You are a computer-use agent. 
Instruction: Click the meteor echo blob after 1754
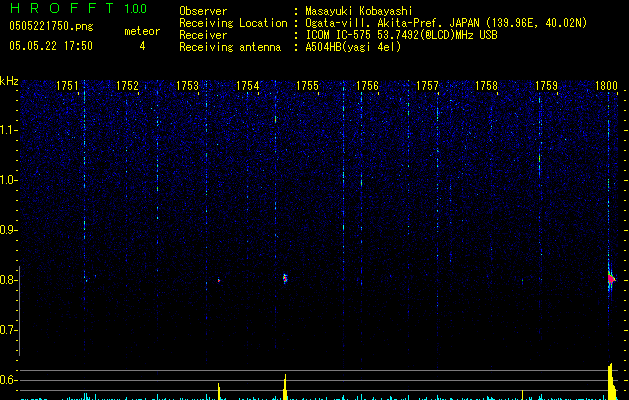[x=285, y=278]
